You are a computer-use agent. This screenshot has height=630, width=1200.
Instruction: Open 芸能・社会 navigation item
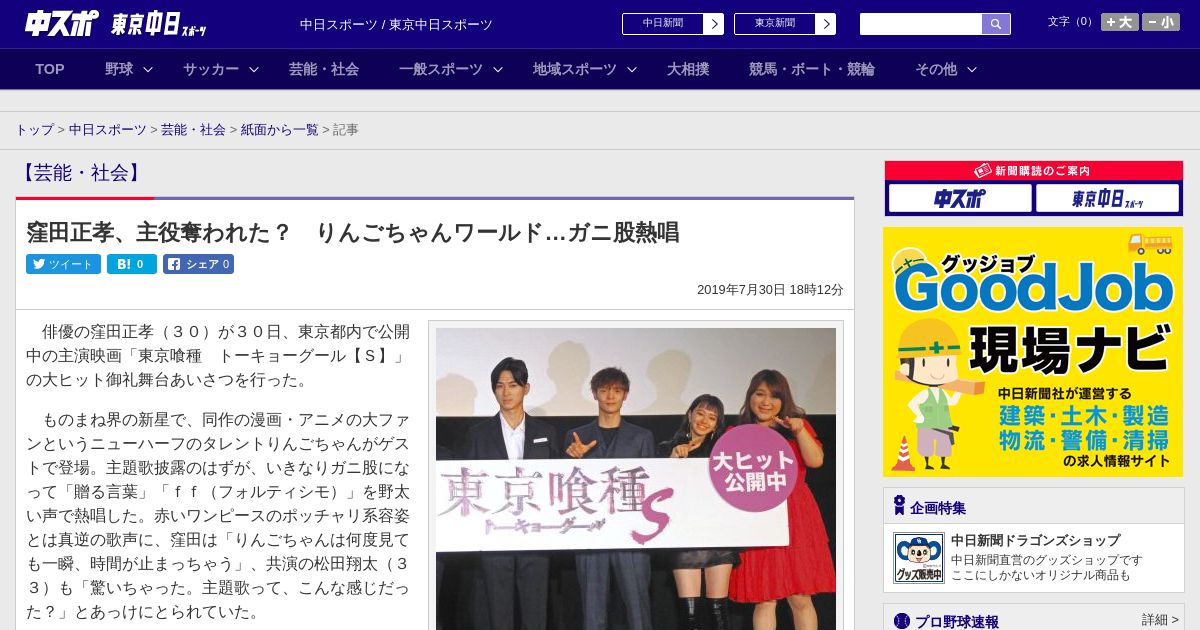tap(324, 69)
